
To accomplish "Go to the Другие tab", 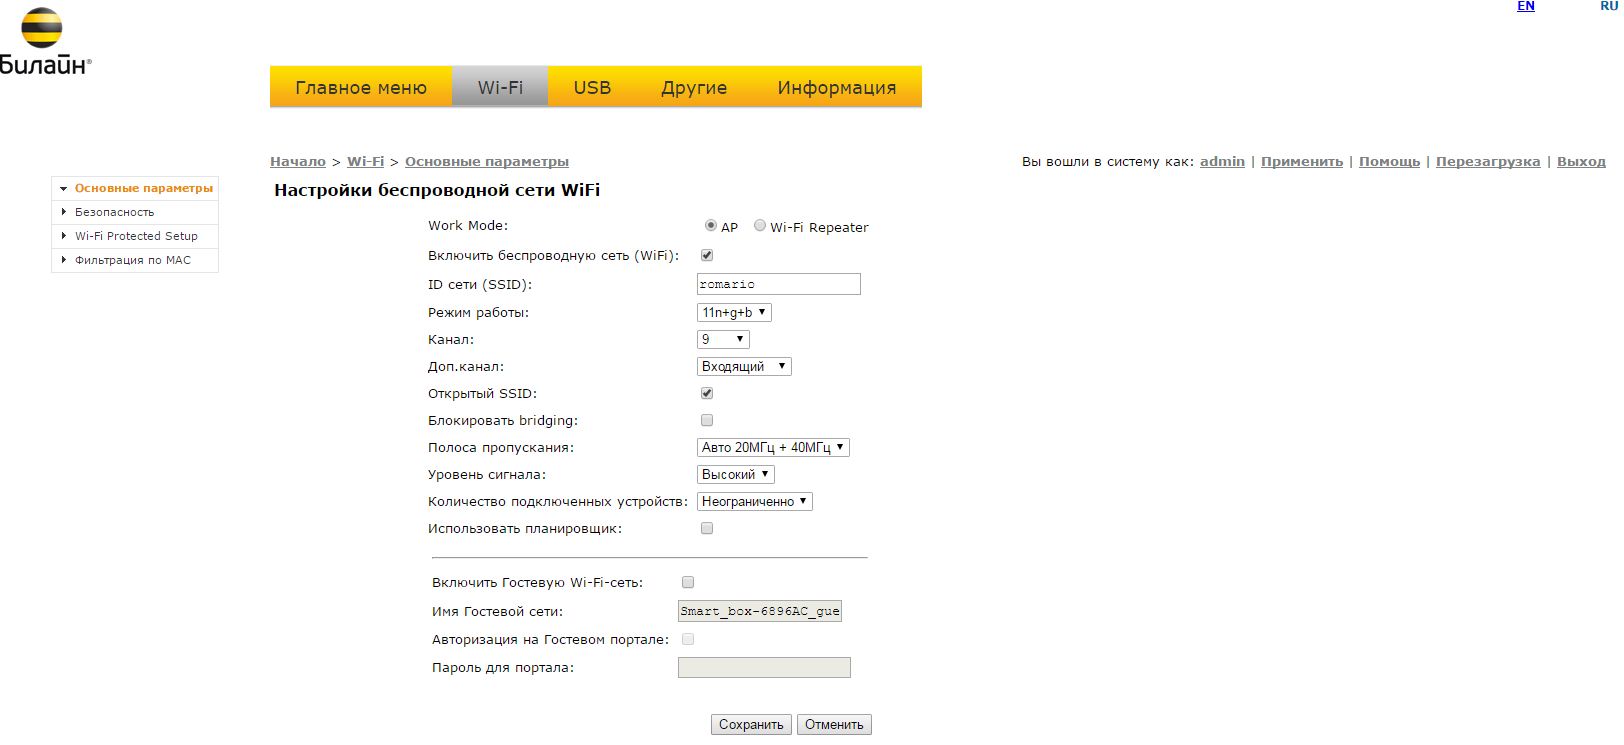I will tap(694, 87).
